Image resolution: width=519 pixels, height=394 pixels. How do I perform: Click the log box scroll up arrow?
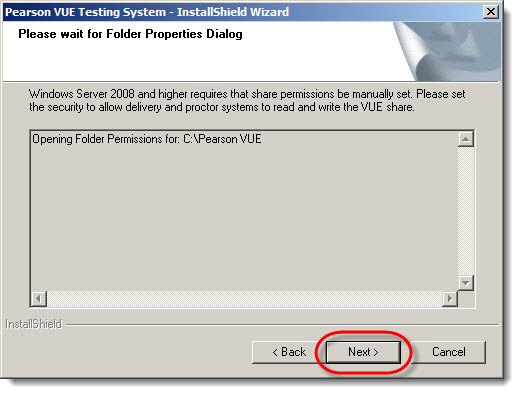466,139
